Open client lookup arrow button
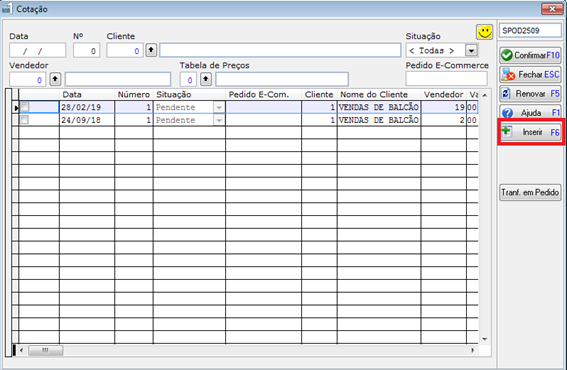567x370 pixels. pos(151,50)
